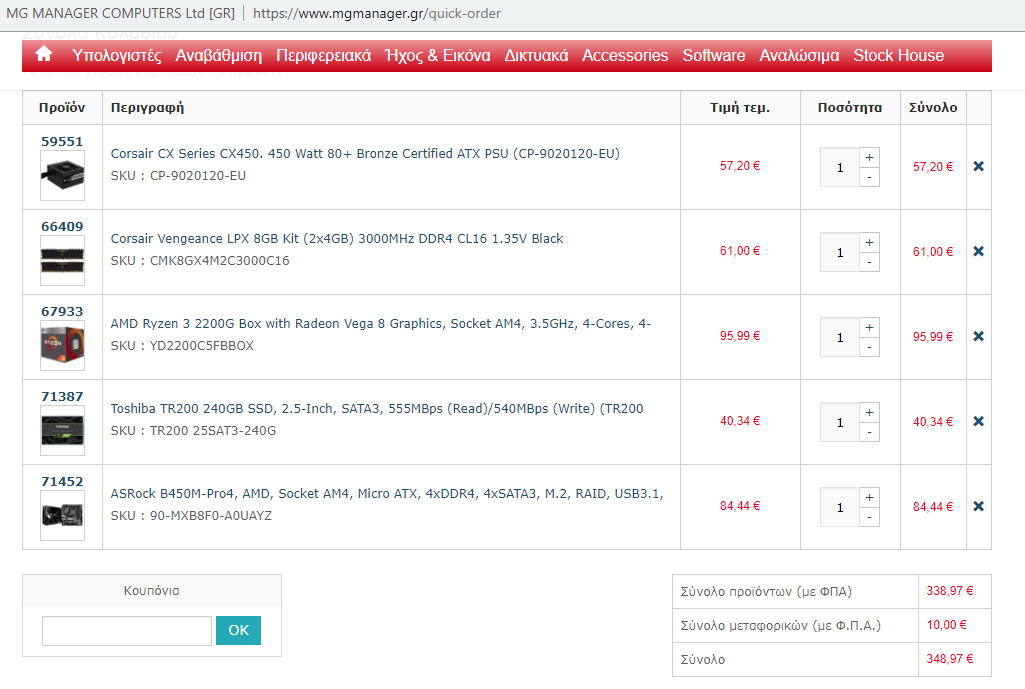Click the products total 338,97 €
Viewport: 1025px width, 689px height.
950,591
